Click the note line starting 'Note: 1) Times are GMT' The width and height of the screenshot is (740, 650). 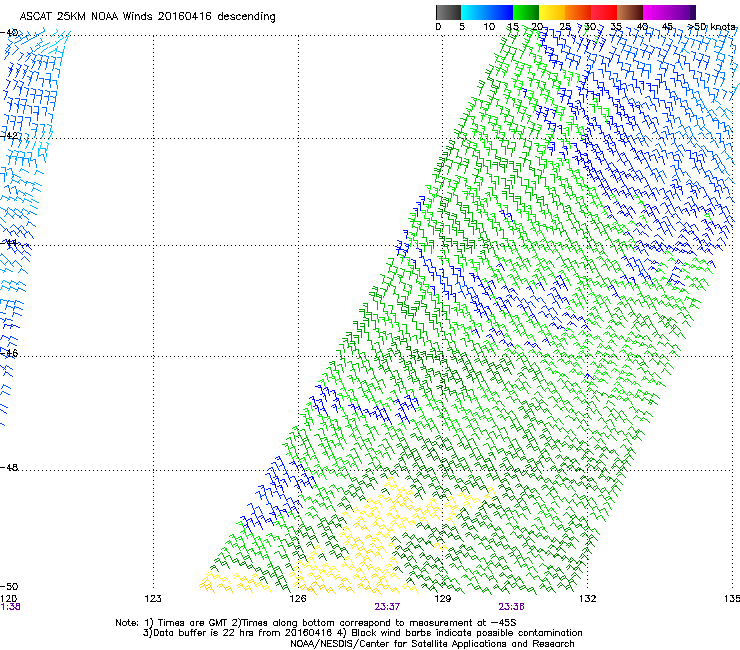316,623
